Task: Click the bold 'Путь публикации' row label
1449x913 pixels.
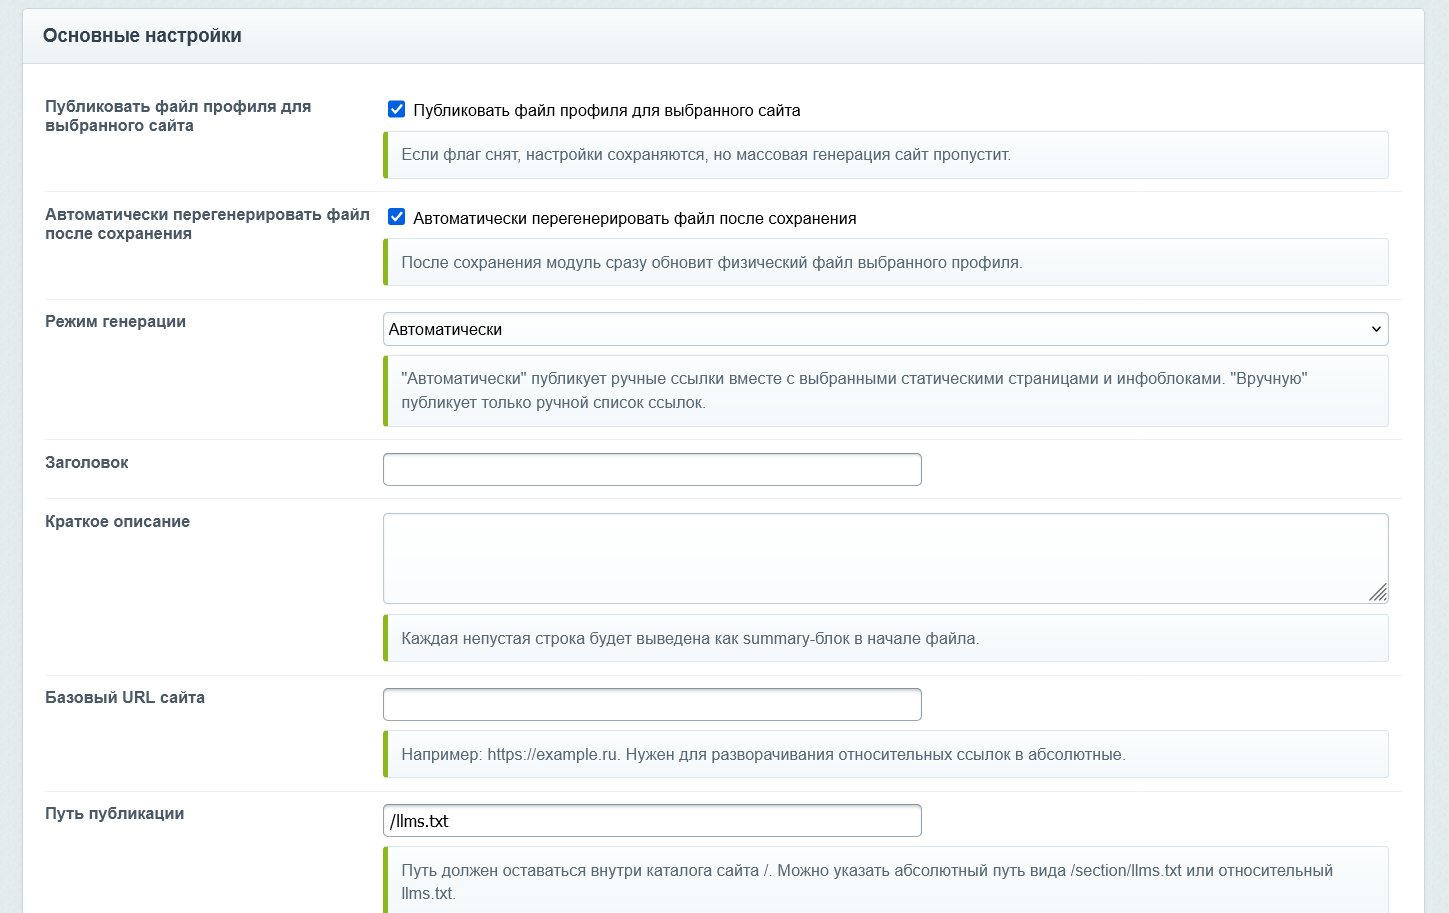Action: (x=114, y=813)
